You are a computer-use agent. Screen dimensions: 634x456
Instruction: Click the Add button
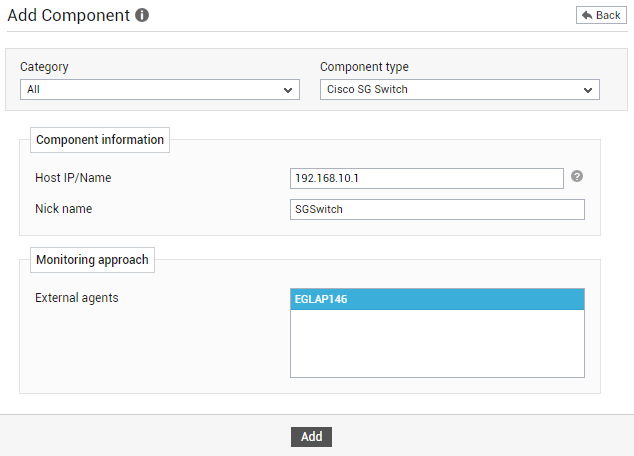pyautogui.click(x=311, y=437)
